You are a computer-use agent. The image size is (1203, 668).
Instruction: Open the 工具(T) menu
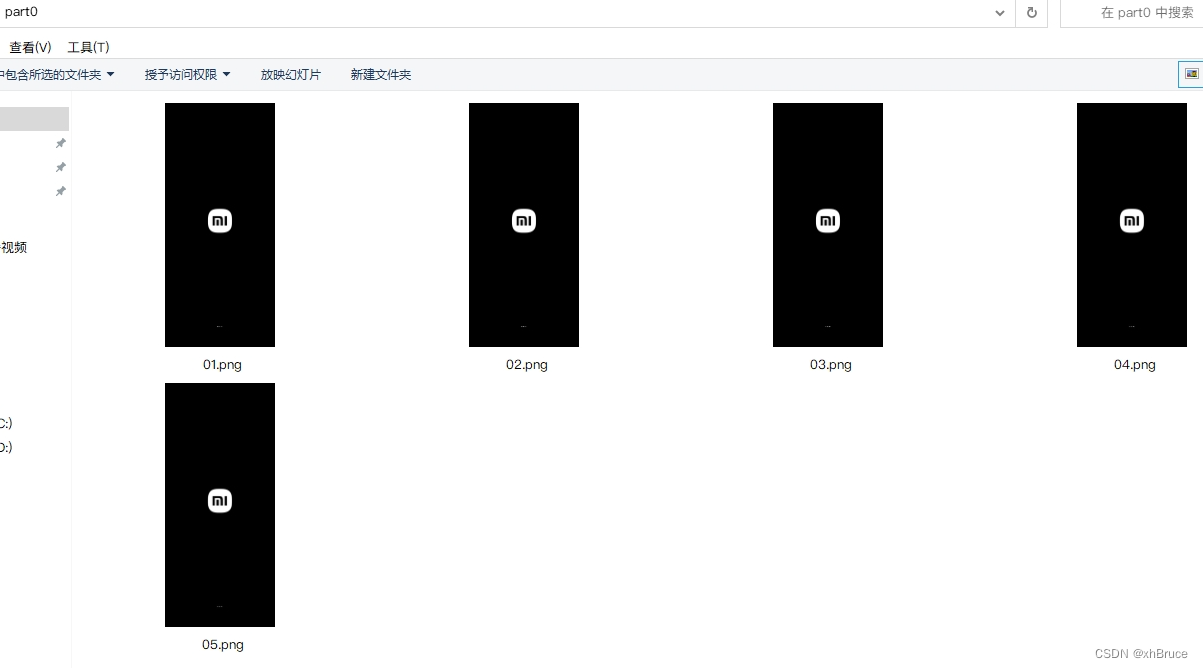(88, 47)
